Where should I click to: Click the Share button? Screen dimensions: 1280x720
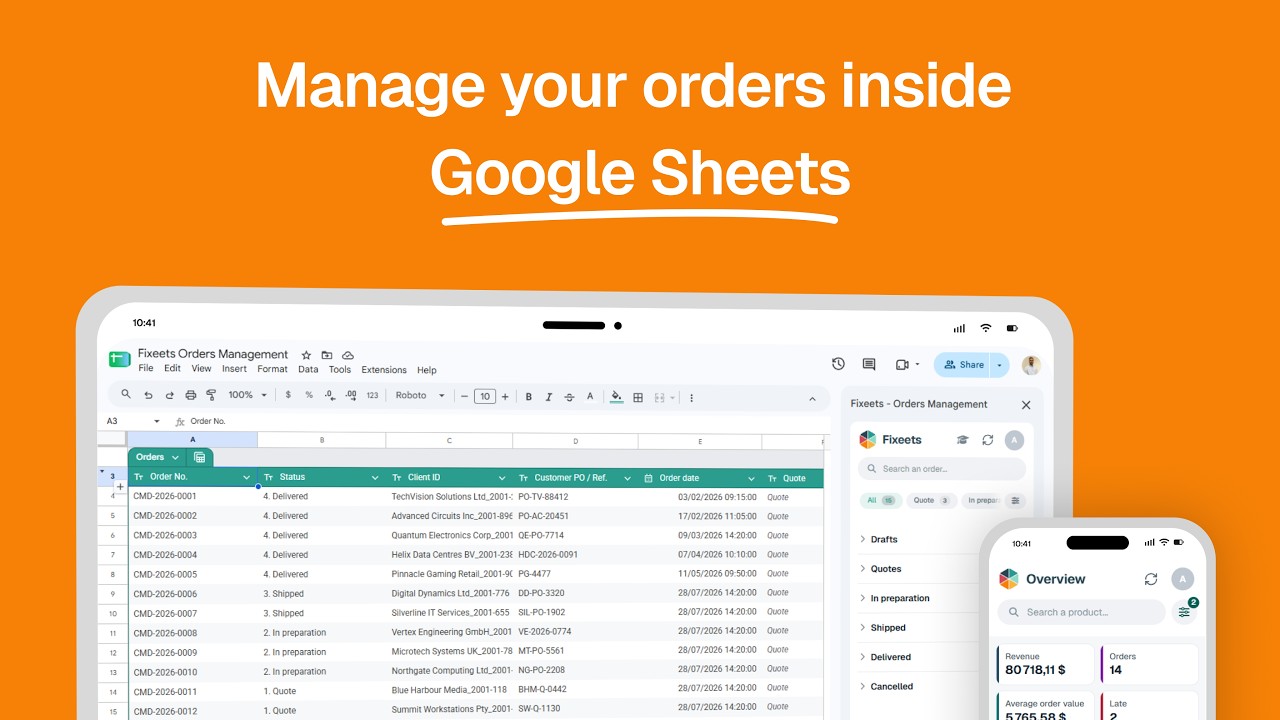click(962, 365)
